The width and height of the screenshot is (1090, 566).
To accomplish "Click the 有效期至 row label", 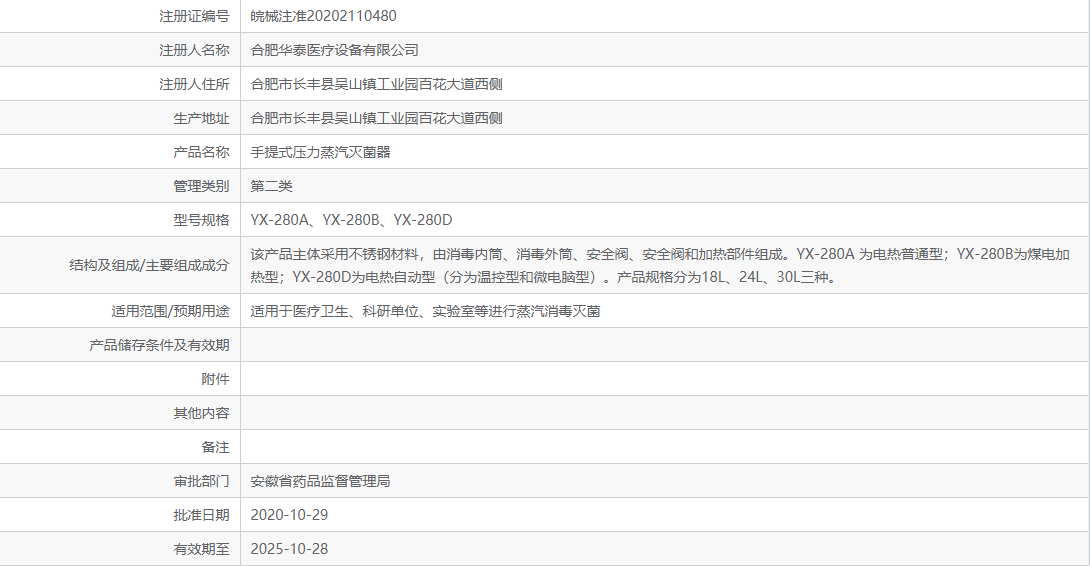I will [x=201, y=549].
